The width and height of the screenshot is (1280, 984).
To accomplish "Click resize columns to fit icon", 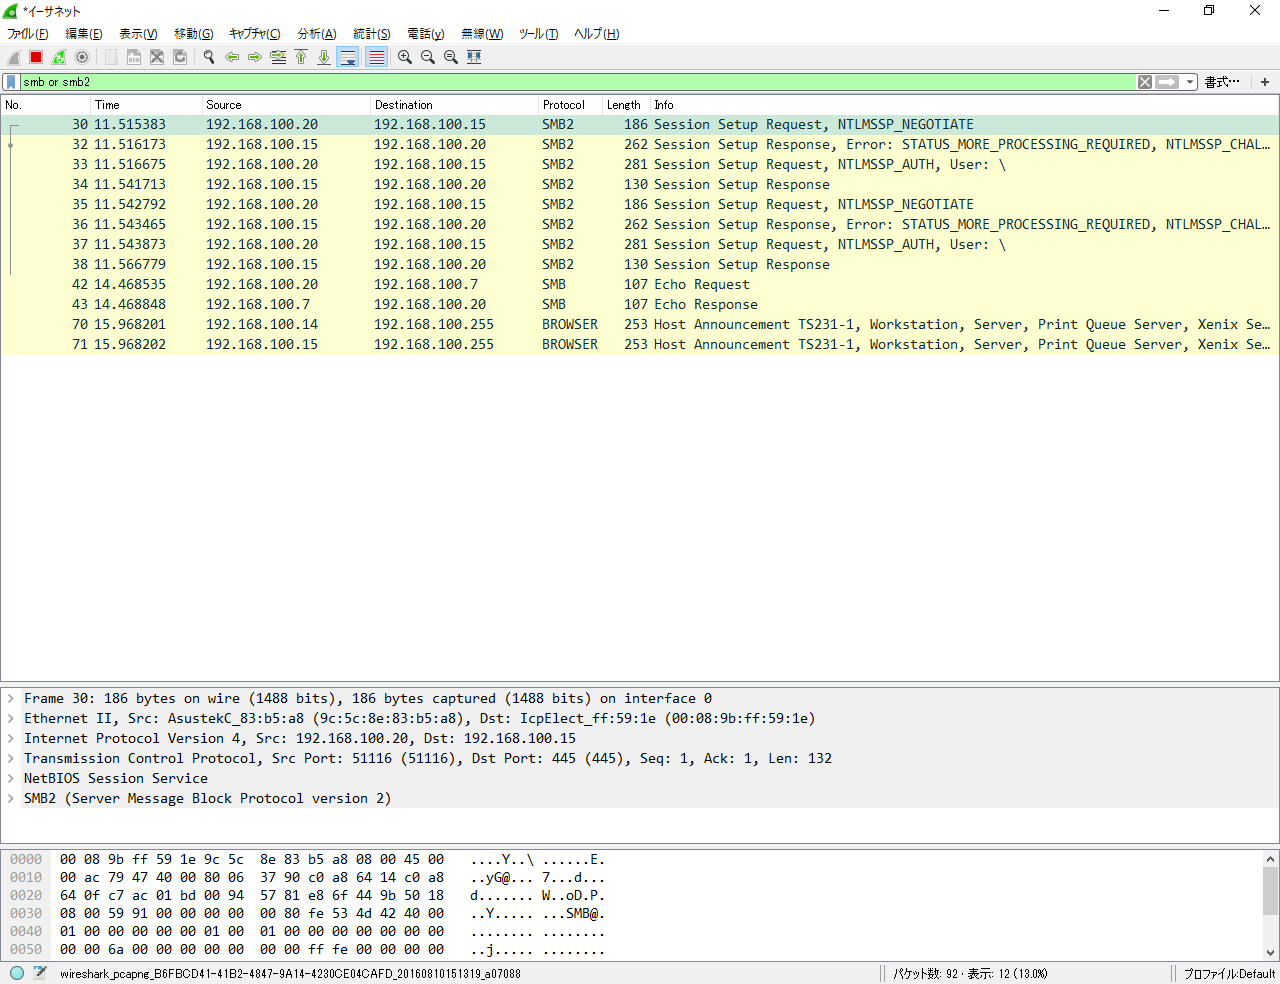I will click(x=474, y=57).
